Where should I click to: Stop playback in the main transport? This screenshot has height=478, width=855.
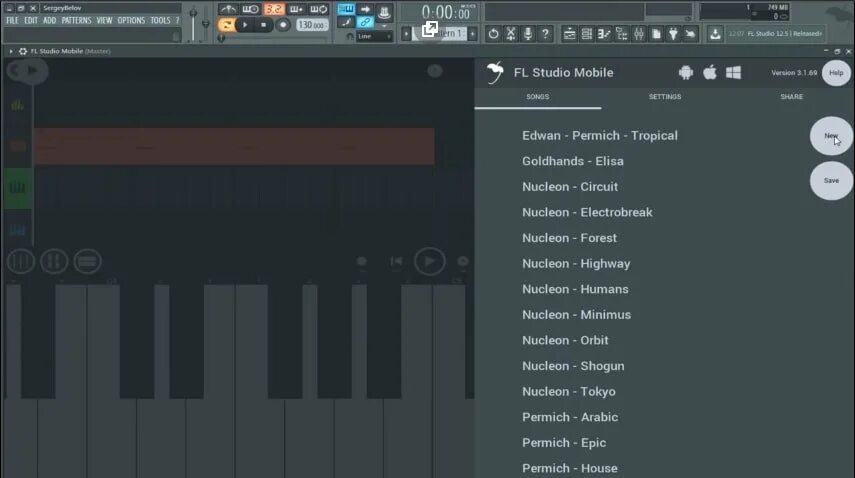263,25
